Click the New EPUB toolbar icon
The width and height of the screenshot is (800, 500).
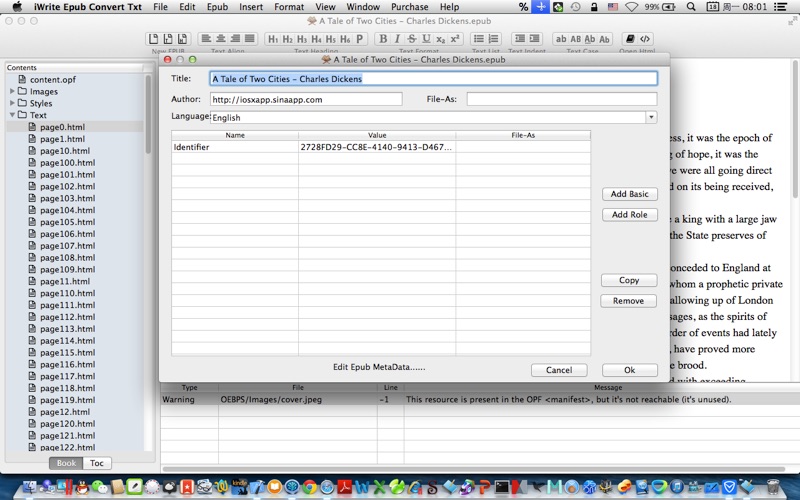[153, 39]
